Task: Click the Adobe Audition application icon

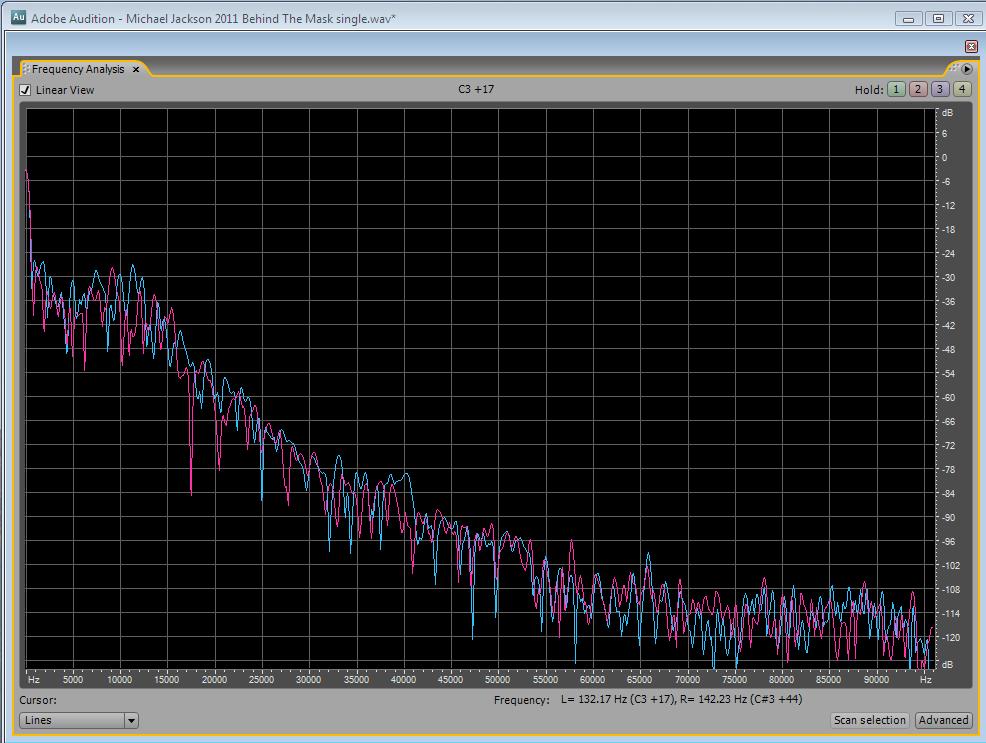Action: 18,18
